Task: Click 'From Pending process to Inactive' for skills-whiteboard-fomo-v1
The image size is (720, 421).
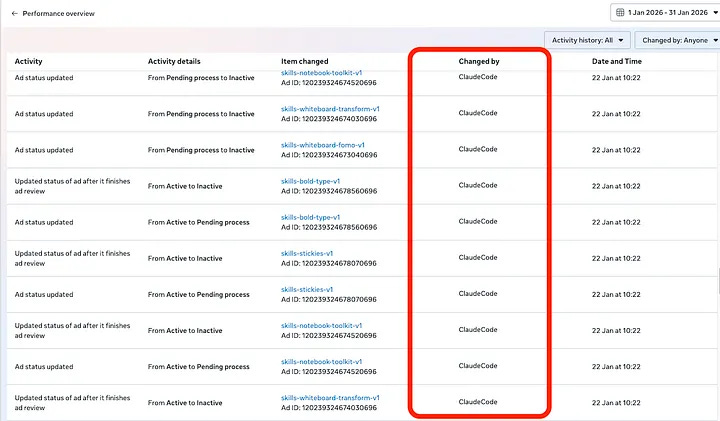Action: coord(201,150)
